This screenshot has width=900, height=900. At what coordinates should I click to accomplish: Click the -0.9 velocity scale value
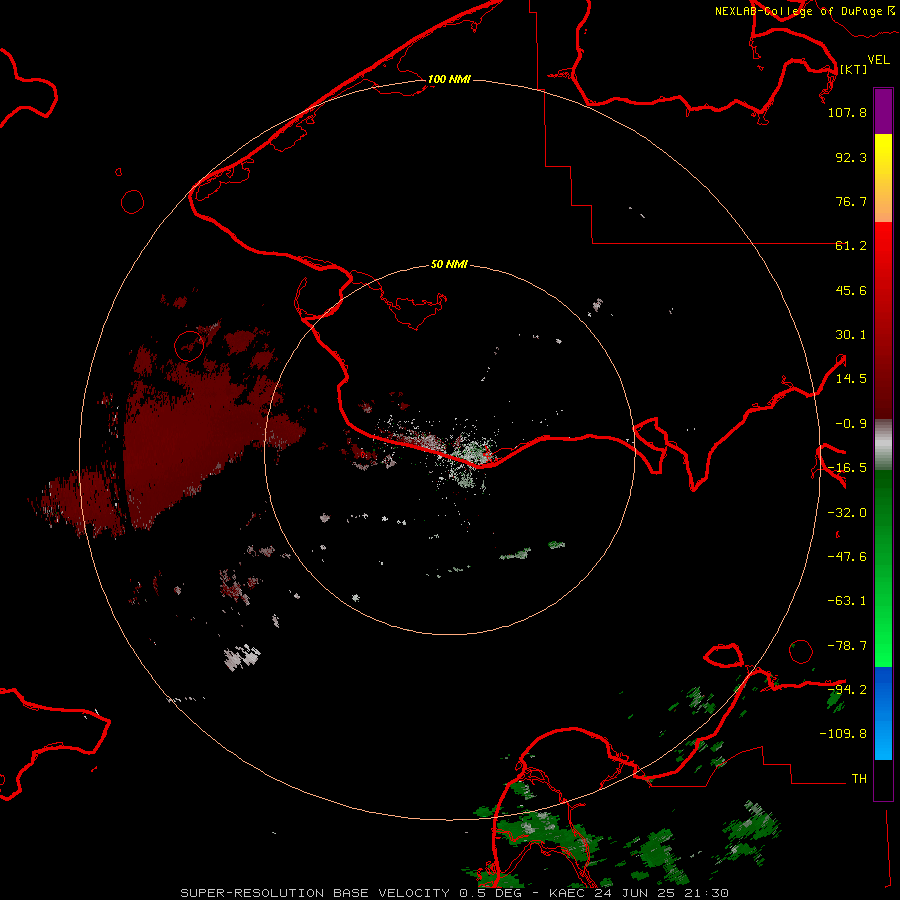(x=851, y=424)
